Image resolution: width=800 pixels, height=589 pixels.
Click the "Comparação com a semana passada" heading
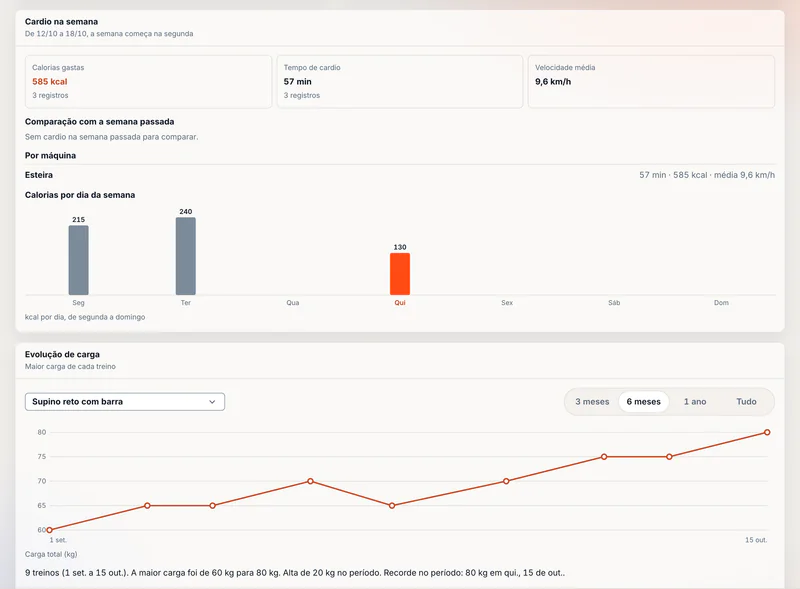(x=99, y=121)
